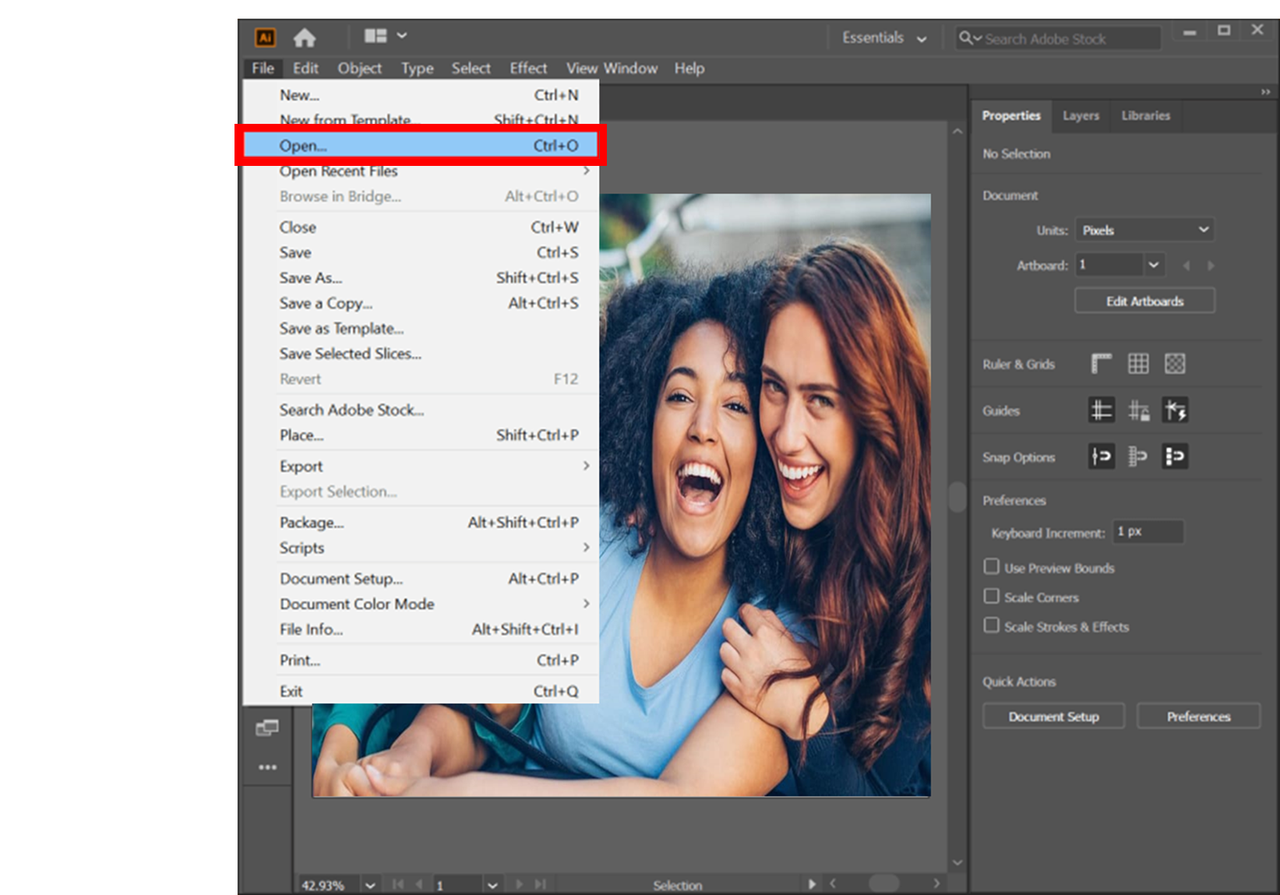This screenshot has width=1280, height=895.
Task: Click the transparency grid icon
Action: tap(1175, 364)
